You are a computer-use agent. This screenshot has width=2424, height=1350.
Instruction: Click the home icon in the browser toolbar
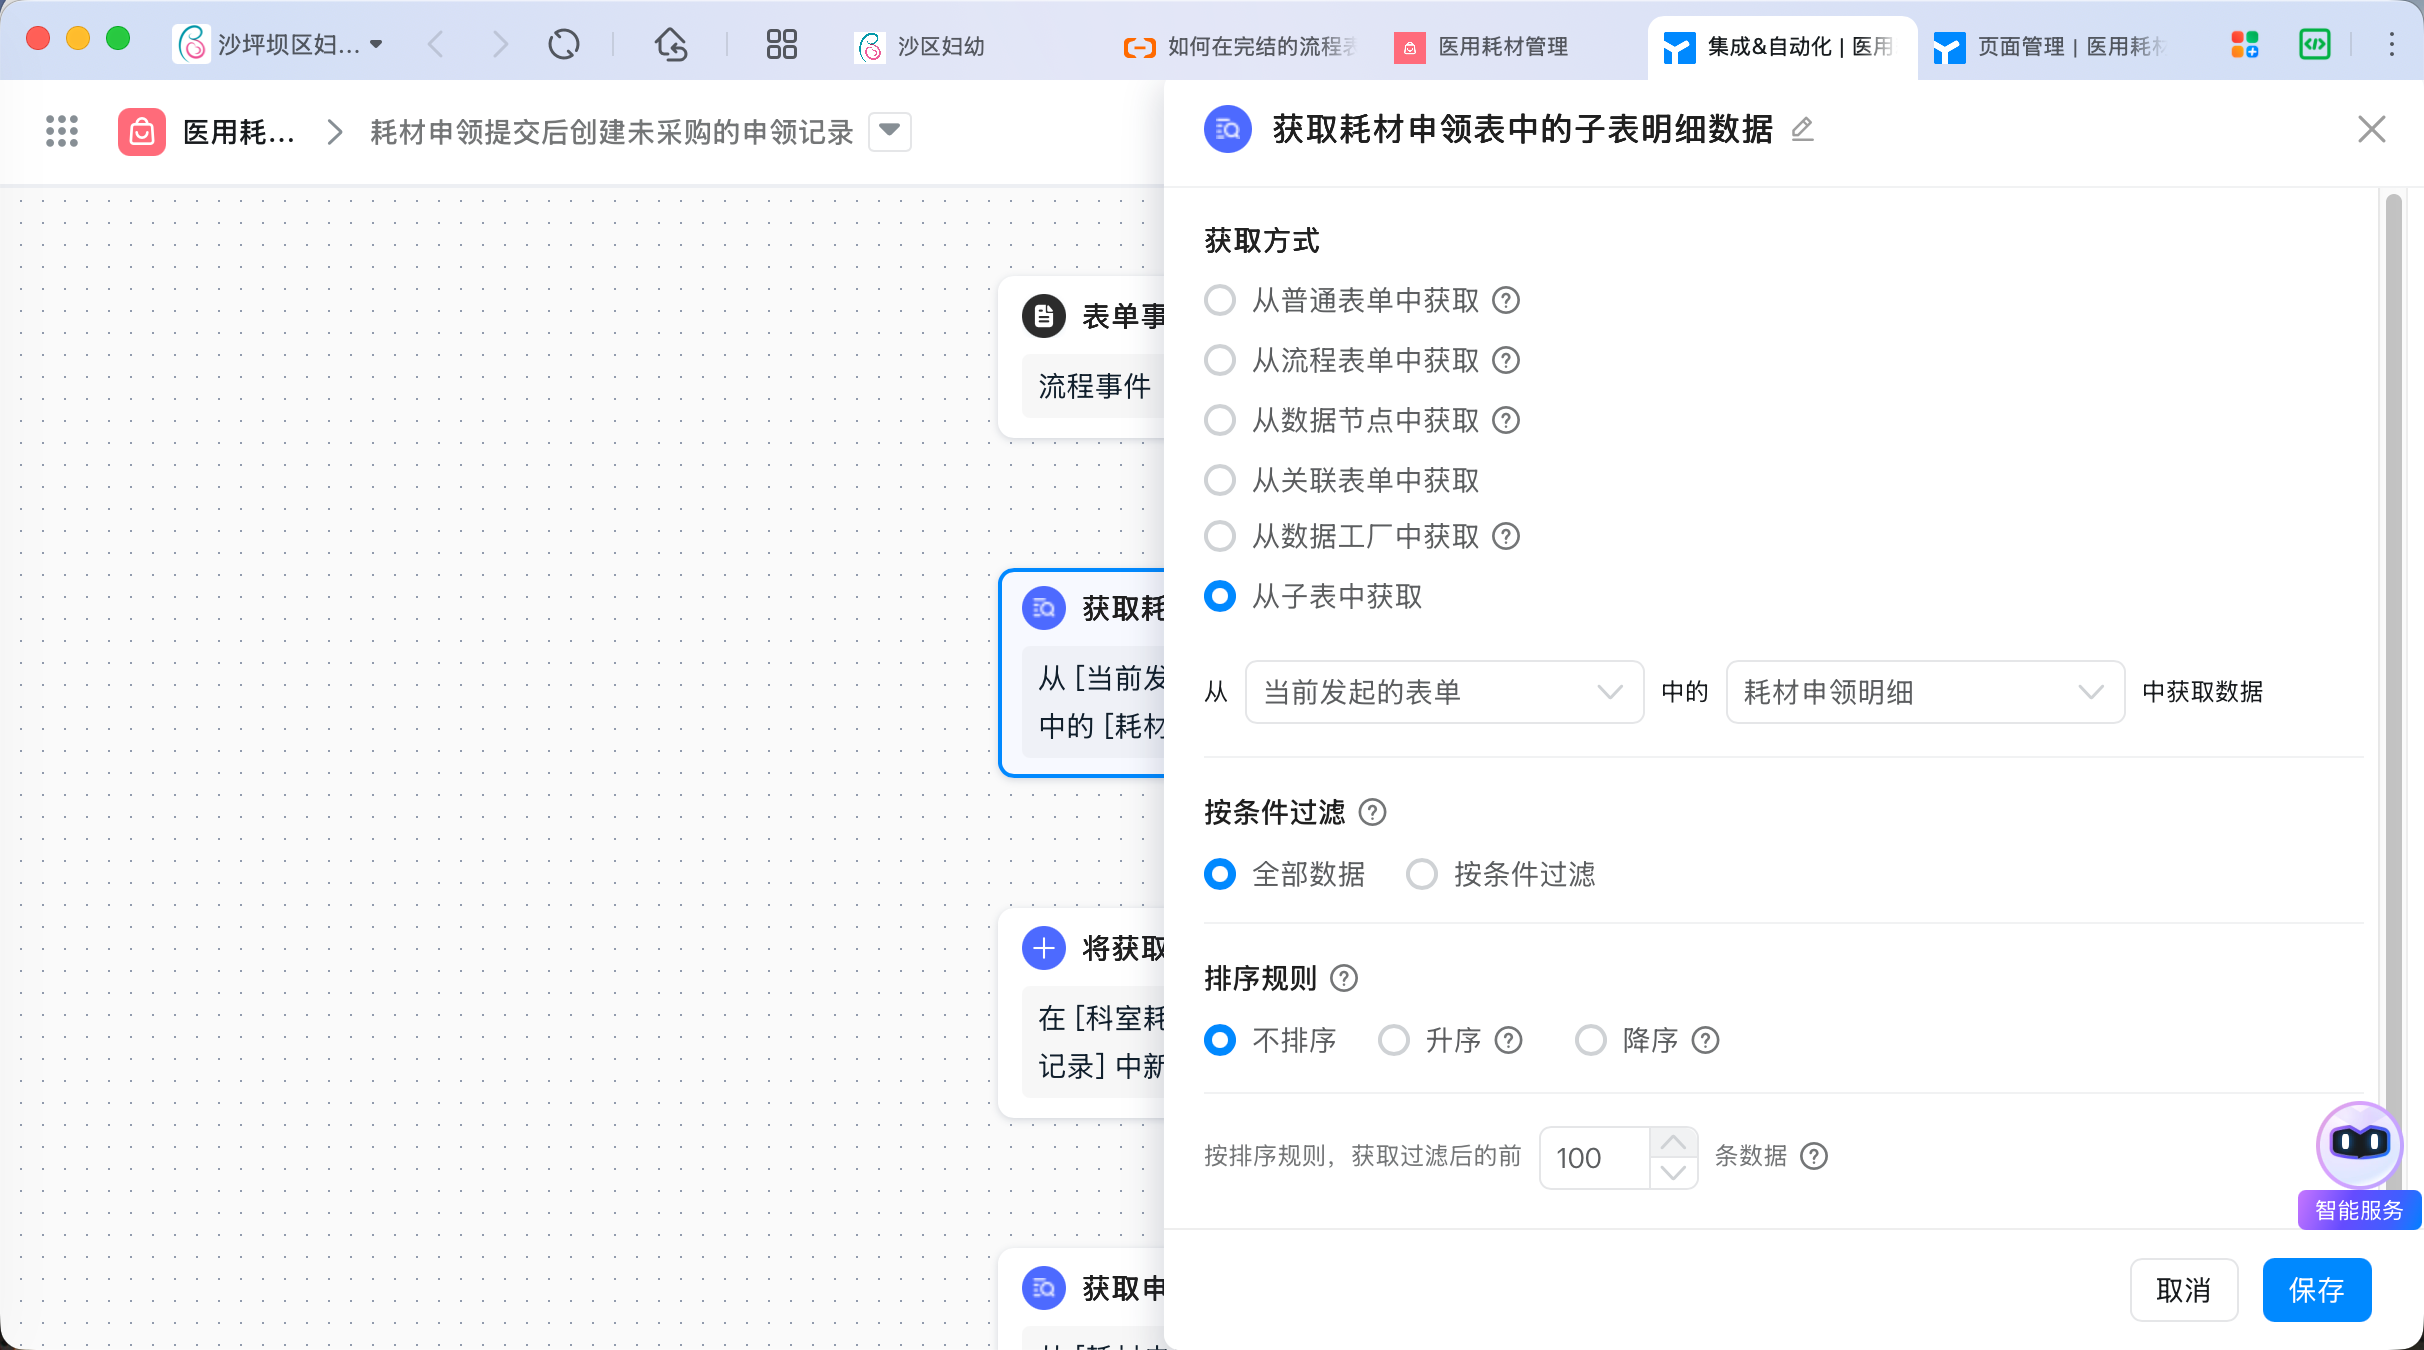[671, 45]
